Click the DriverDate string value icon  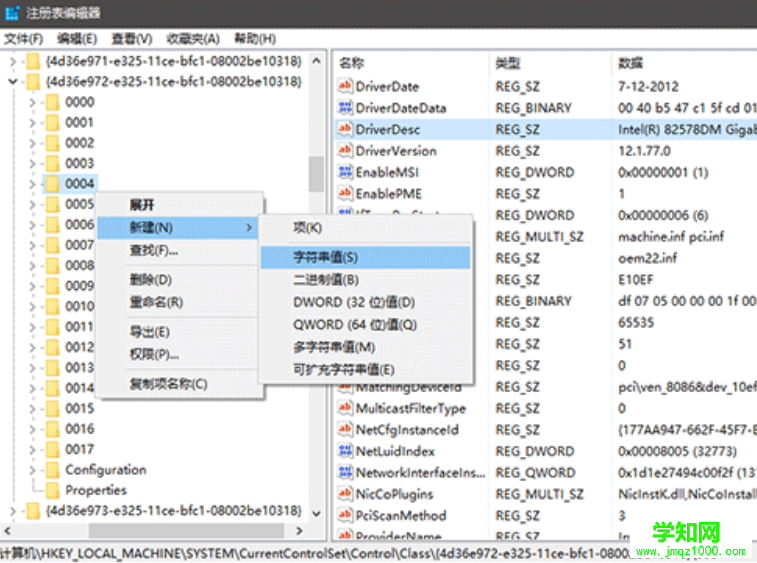pyautogui.click(x=345, y=87)
